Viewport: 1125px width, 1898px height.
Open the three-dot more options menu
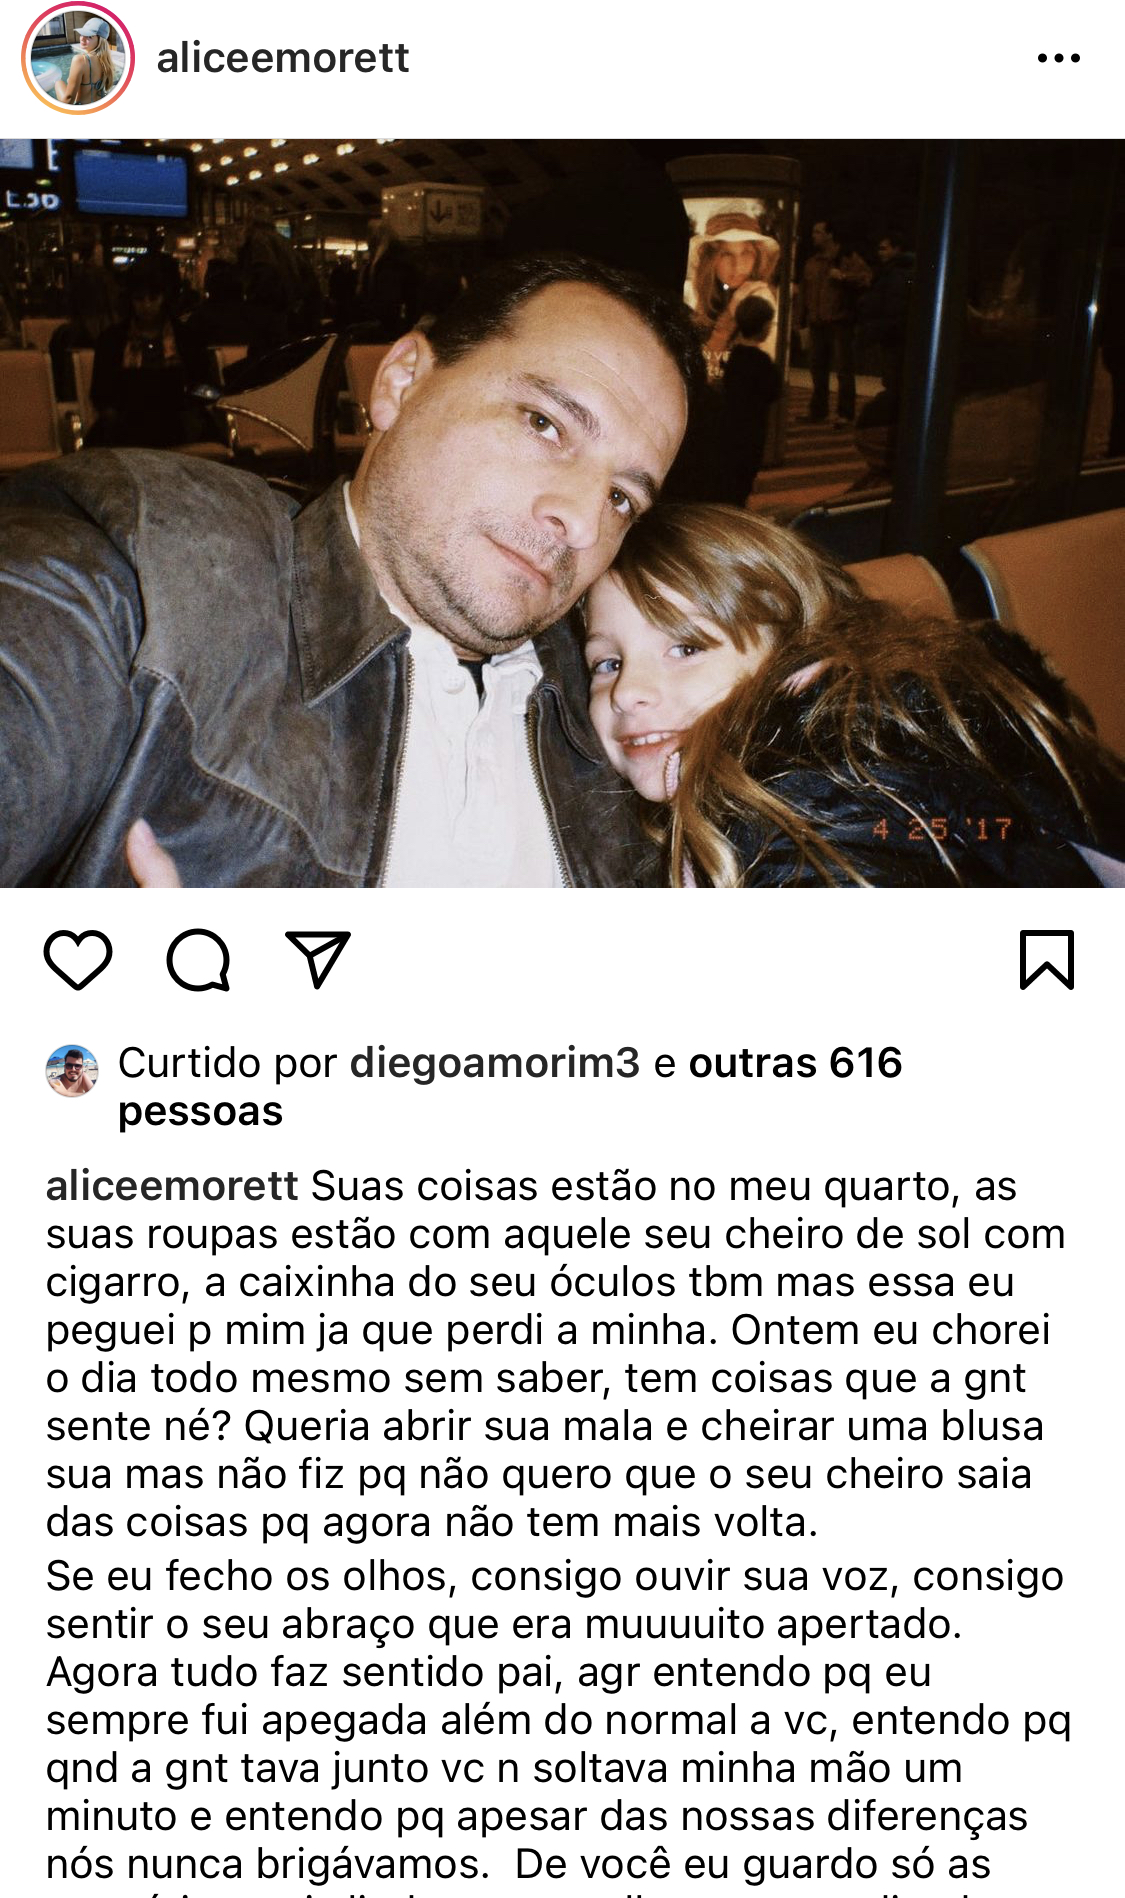[1059, 58]
